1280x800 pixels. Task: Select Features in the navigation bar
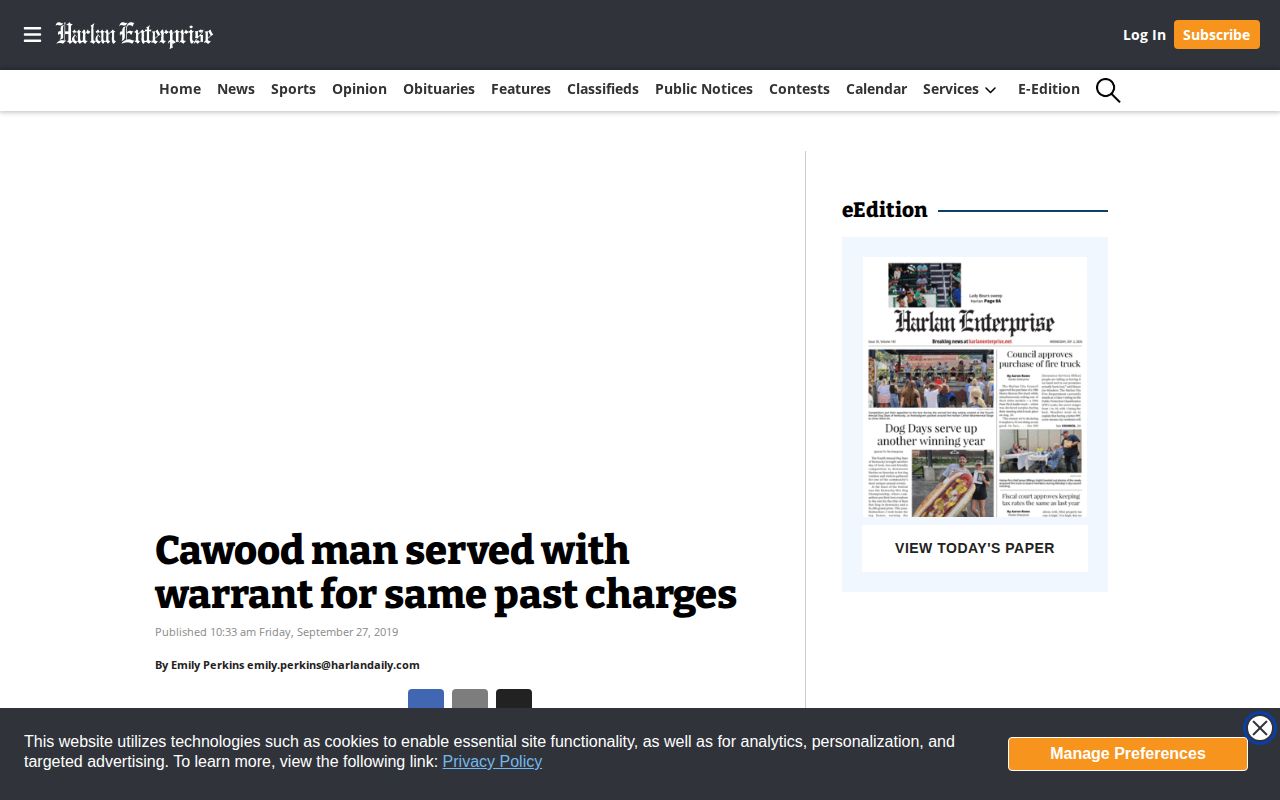pos(521,89)
